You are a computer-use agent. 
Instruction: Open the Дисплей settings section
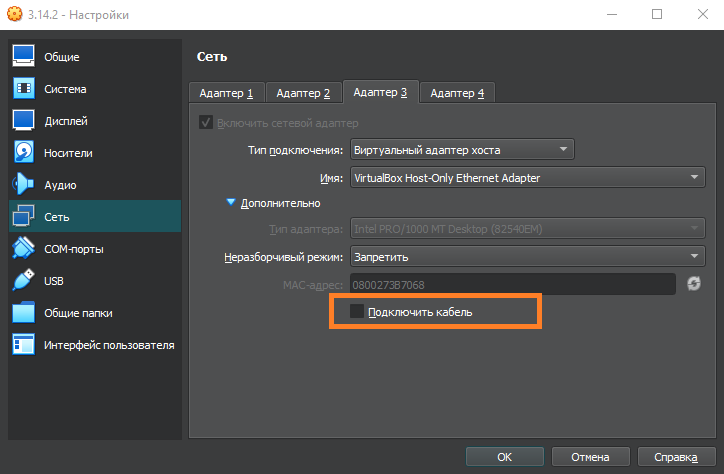point(95,120)
